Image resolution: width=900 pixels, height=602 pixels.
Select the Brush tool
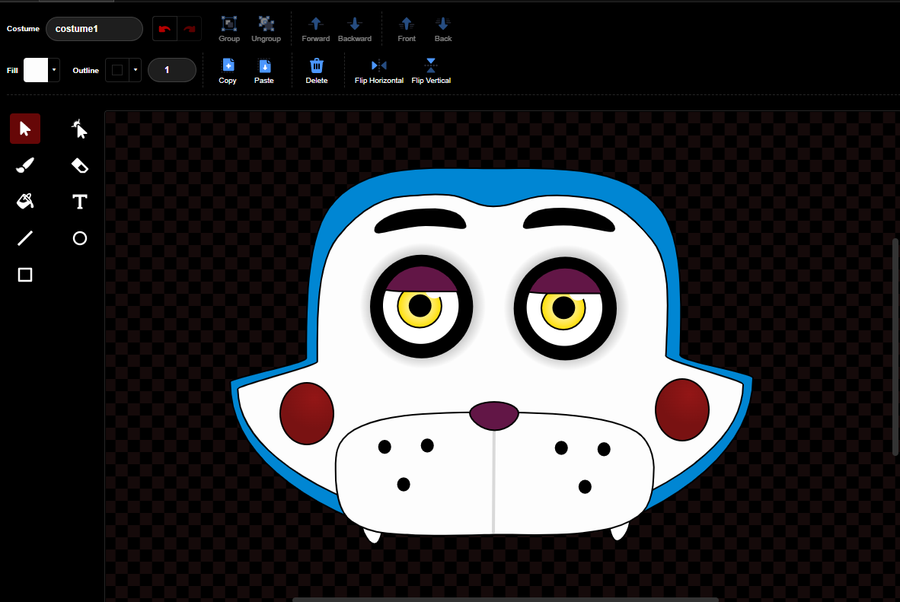pyautogui.click(x=25, y=165)
